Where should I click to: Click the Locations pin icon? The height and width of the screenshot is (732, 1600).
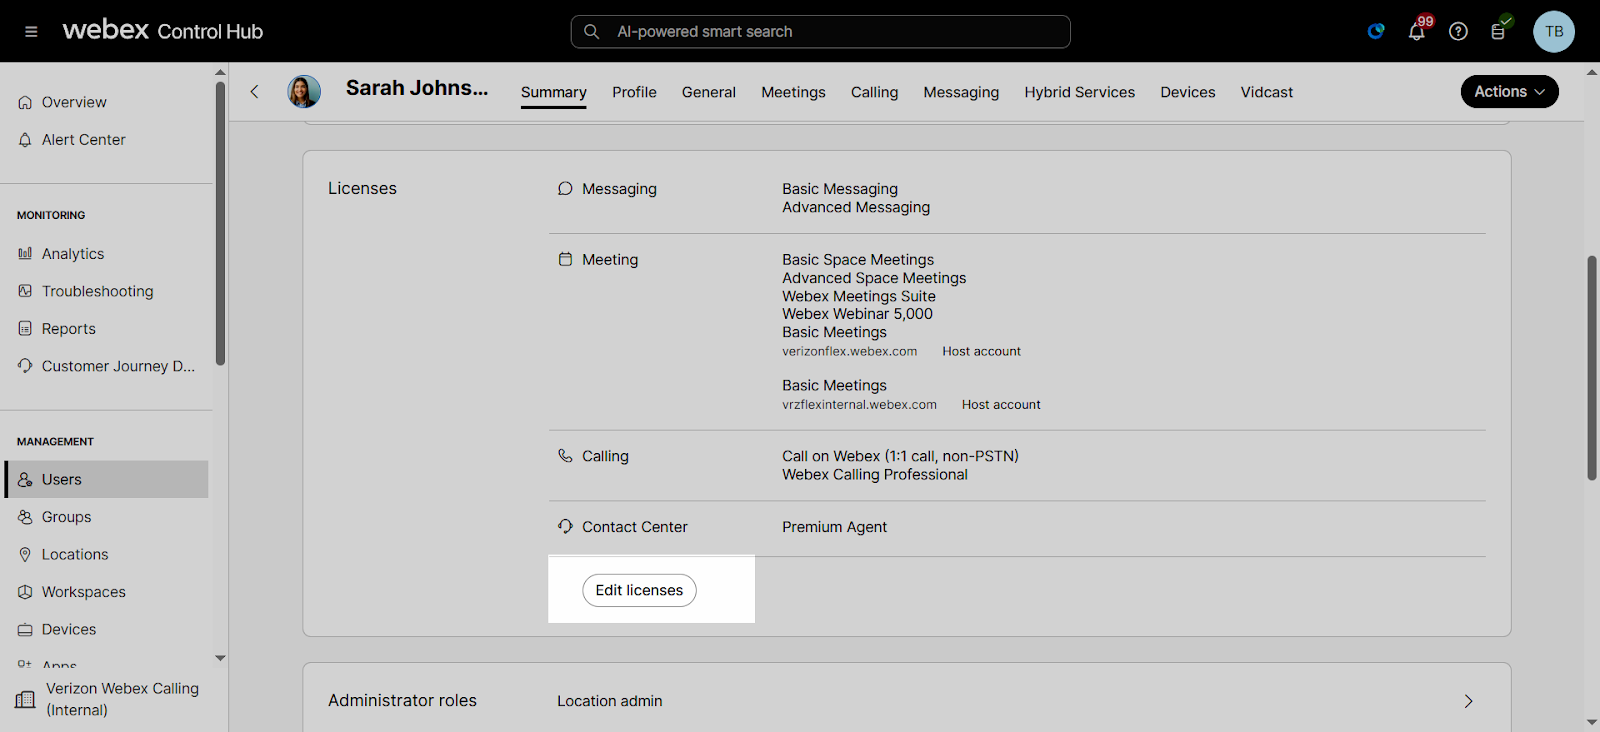pos(25,555)
